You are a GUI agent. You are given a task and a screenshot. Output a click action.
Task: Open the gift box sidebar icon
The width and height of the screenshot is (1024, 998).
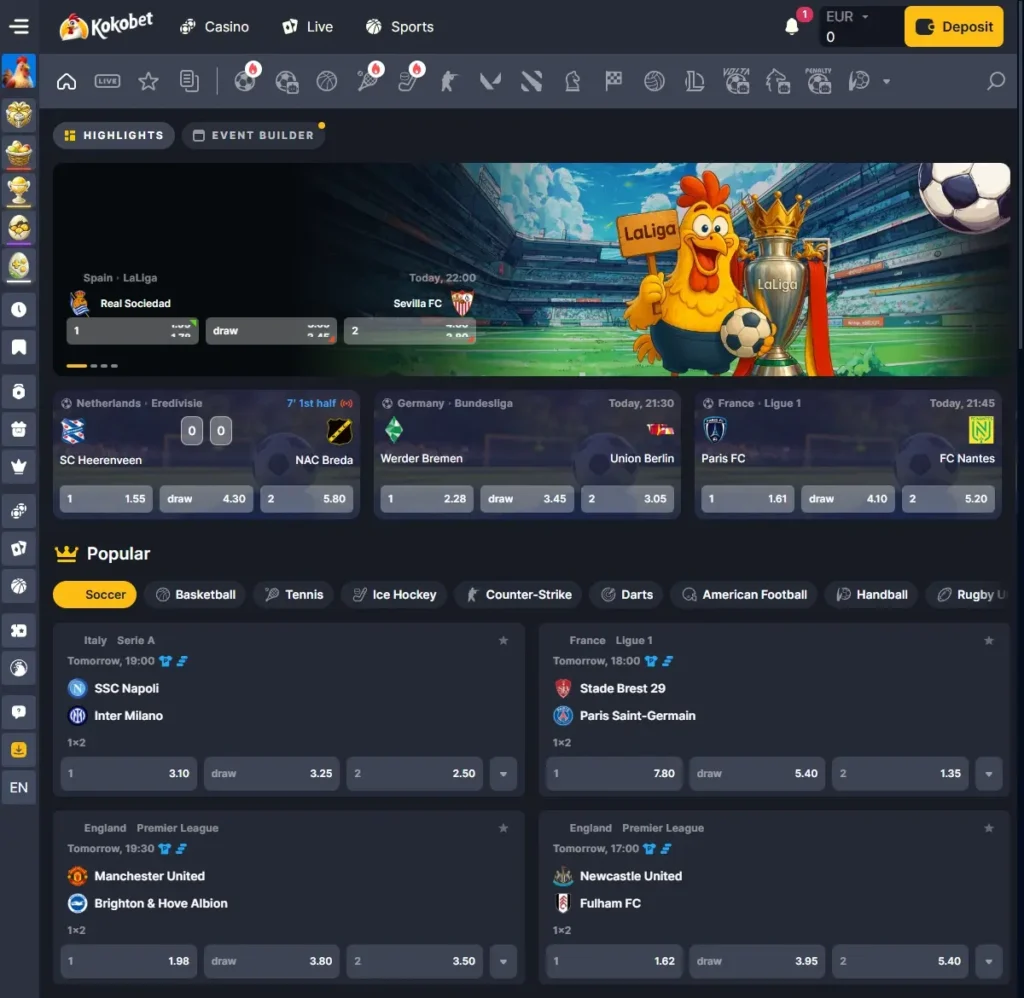coord(18,114)
